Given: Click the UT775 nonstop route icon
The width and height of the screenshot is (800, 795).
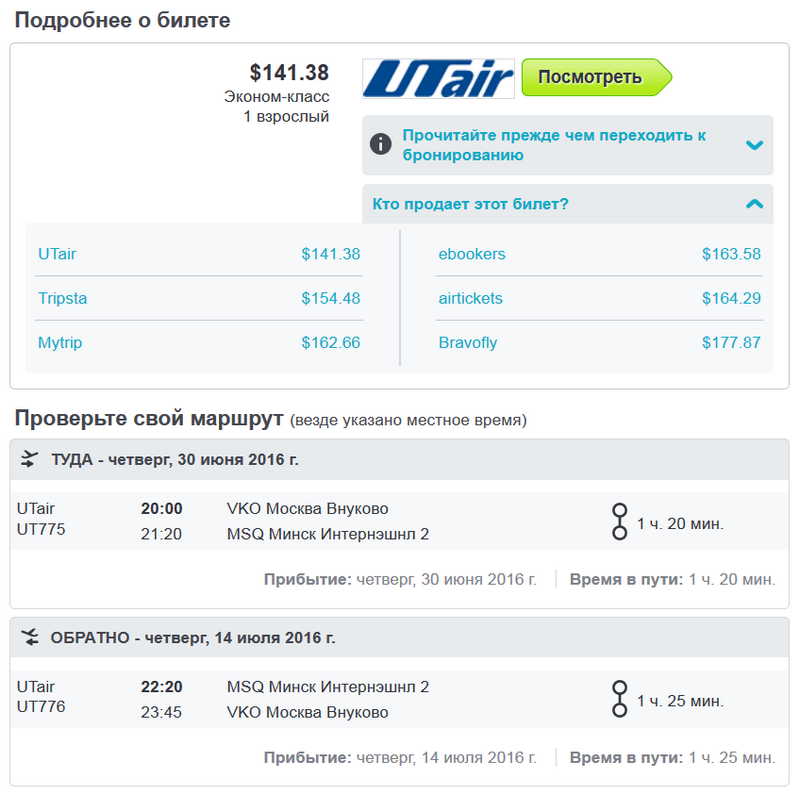Looking at the screenshot, I should point(619,521).
